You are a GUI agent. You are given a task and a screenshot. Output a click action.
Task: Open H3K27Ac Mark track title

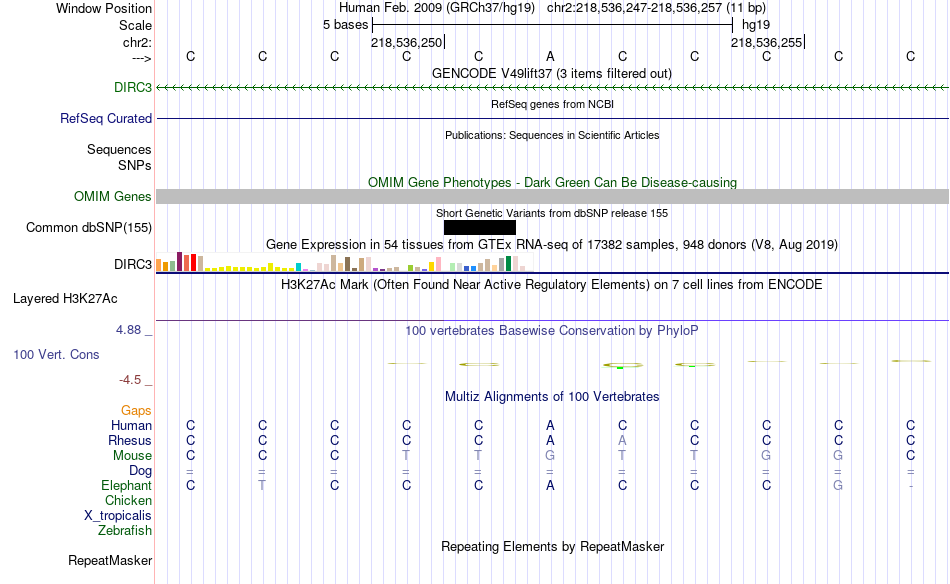click(x=552, y=285)
